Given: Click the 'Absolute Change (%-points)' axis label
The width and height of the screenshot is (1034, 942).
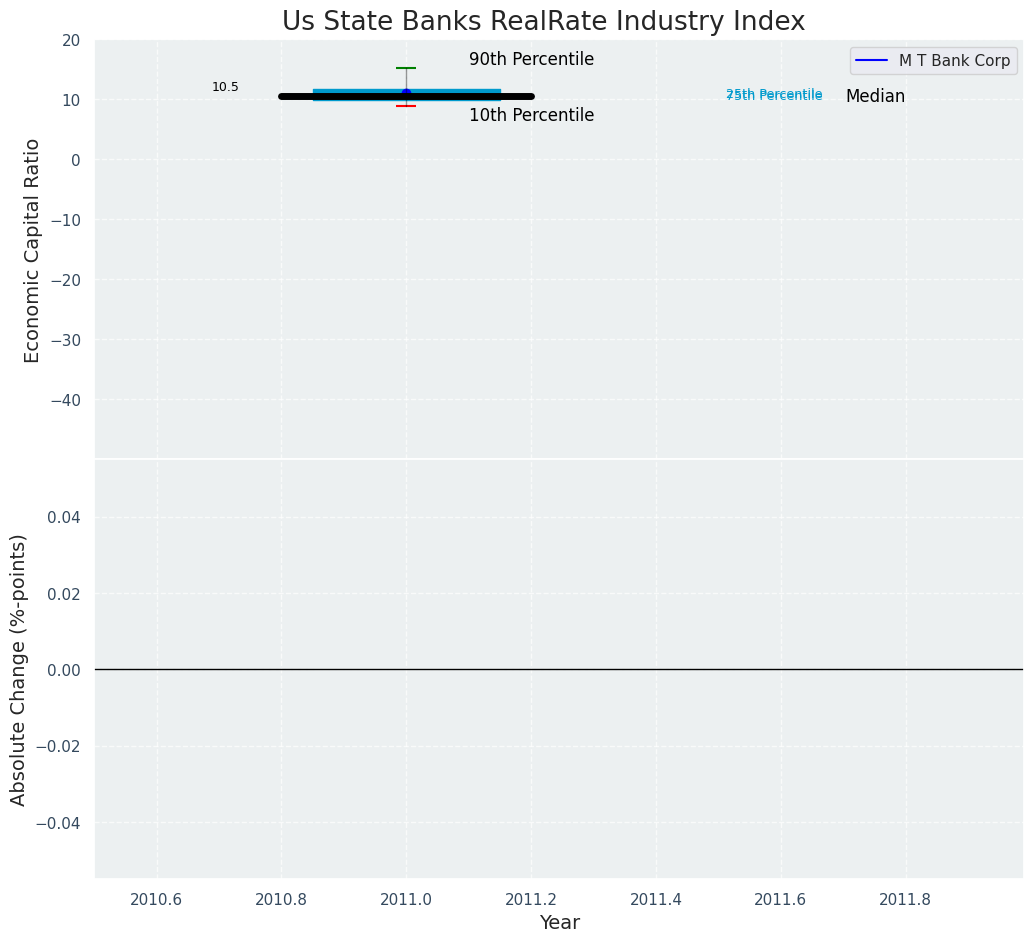Looking at the screenshot, I should [x=18, y=669].
